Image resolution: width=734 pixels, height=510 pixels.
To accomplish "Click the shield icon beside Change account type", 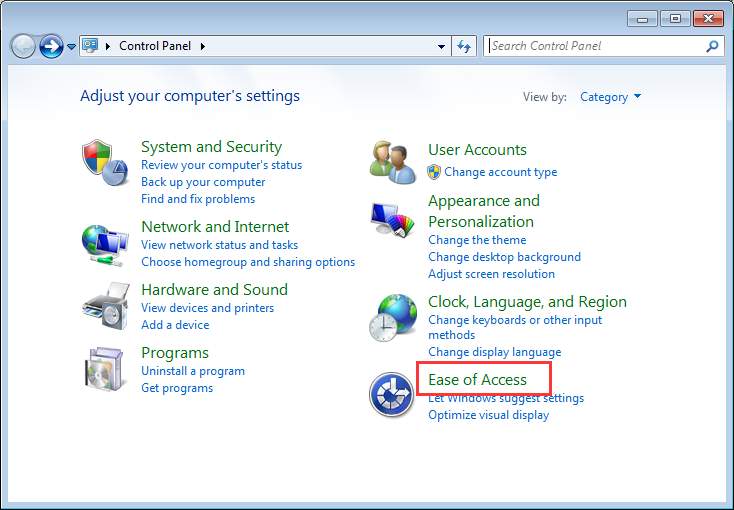I will (x=434, y=172).
